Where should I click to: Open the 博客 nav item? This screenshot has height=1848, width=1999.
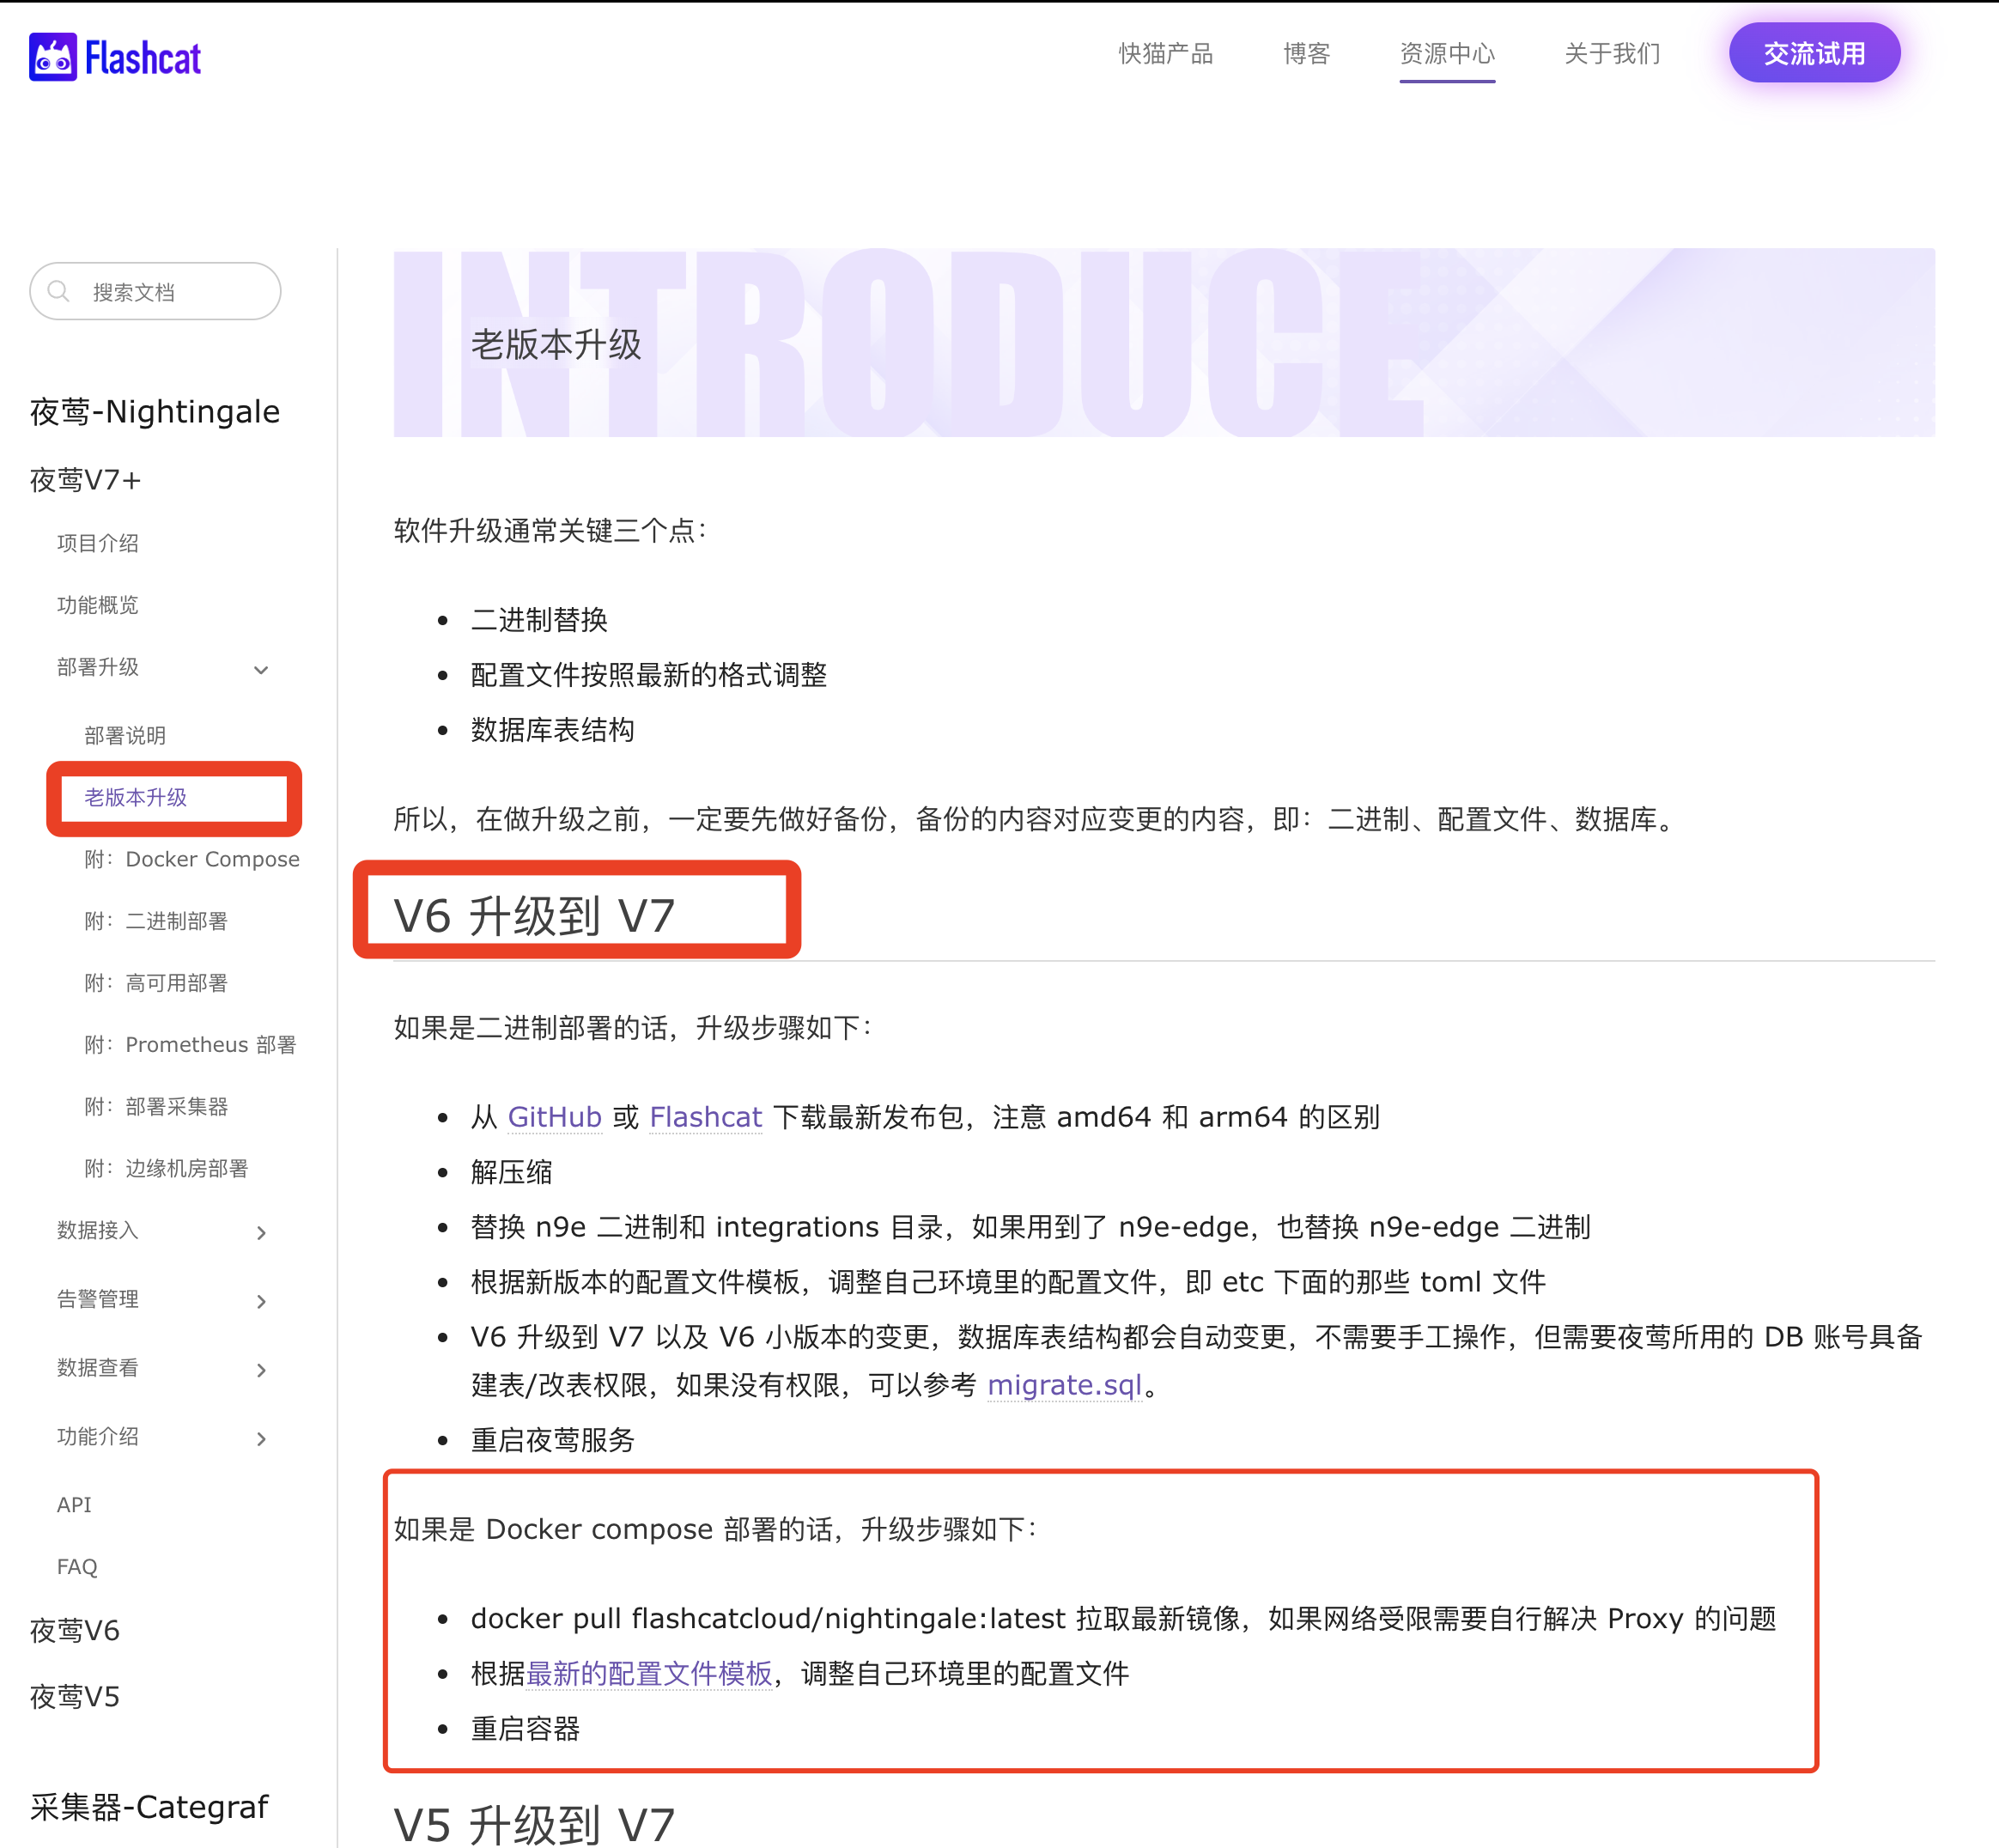pos(1306,54)
